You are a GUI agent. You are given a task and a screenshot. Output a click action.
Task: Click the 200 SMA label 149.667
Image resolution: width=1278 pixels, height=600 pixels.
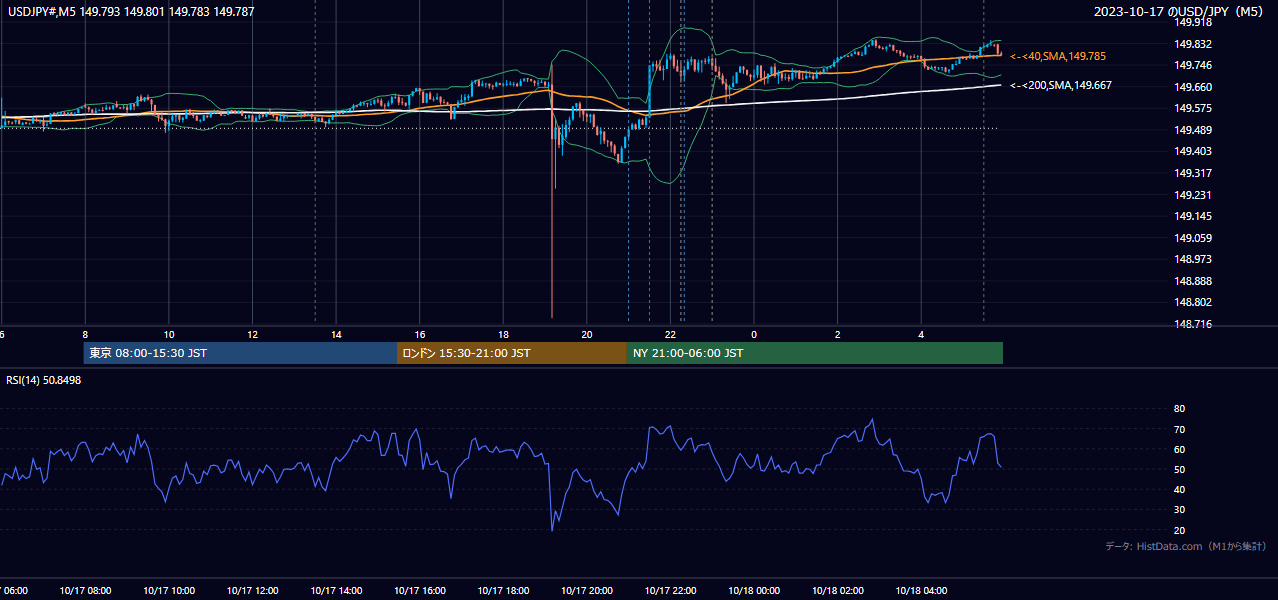click(1061, 86)
